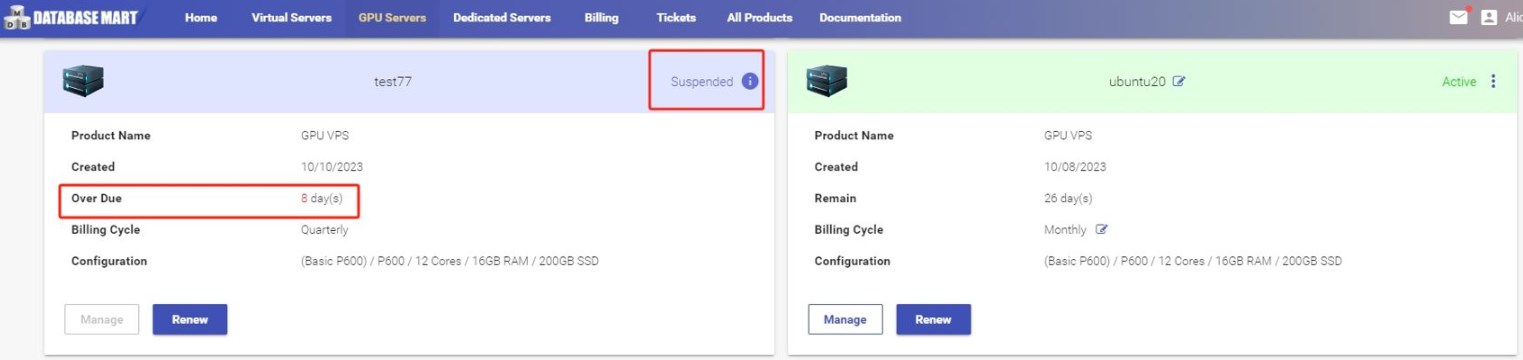Select the GPU Servers tab
This screenshot has width=1523, height=360.
tap(392, 18)
